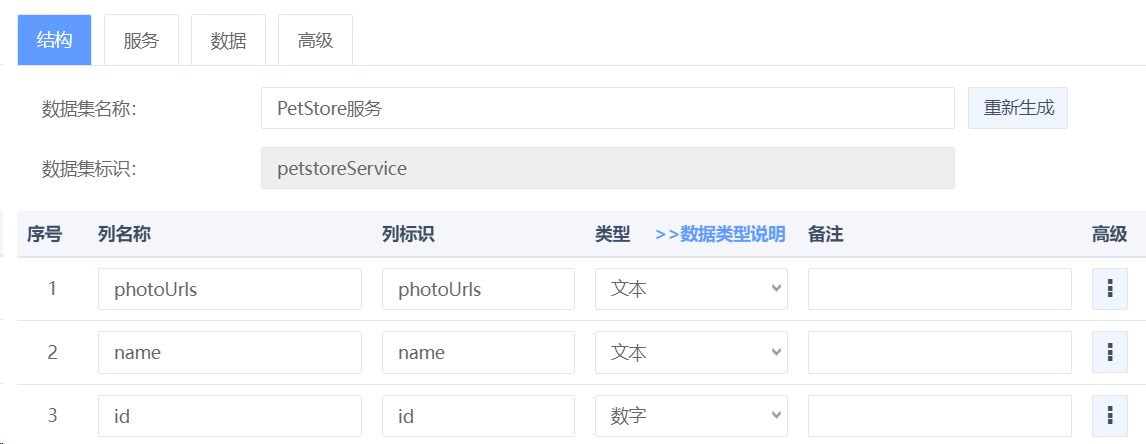Expand type dropdown for photoUrls column
1146x444 pixels.
(x=691, y=289)
